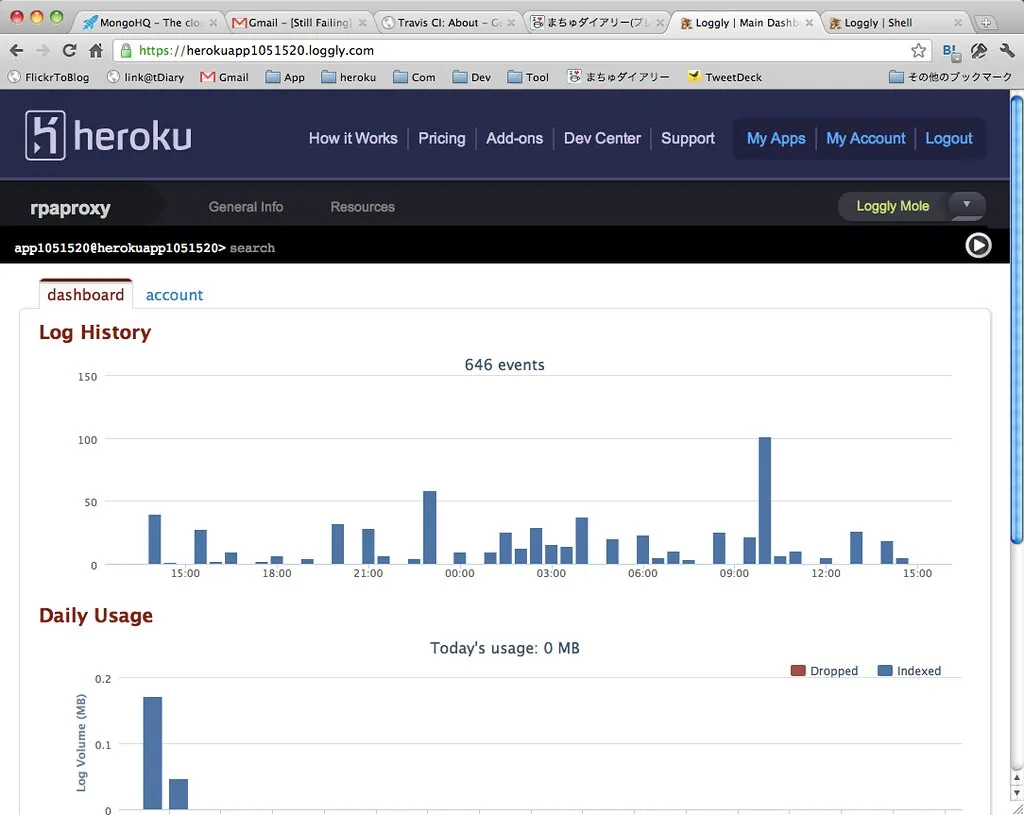Open the heroku bookmarks folder
1024x815 pixels.
pyautogui.click(x=349, y=77)
